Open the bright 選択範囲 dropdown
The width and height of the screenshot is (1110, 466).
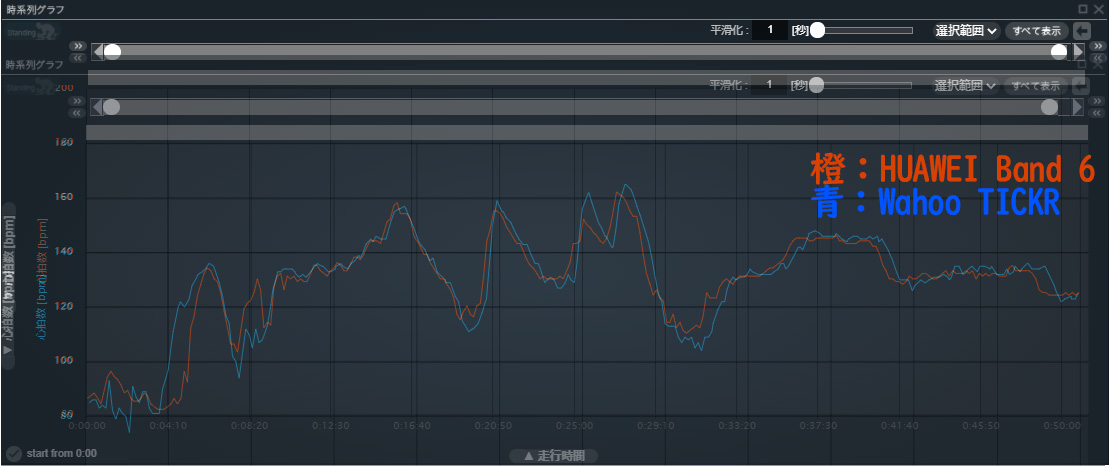[x=967, y=30]
